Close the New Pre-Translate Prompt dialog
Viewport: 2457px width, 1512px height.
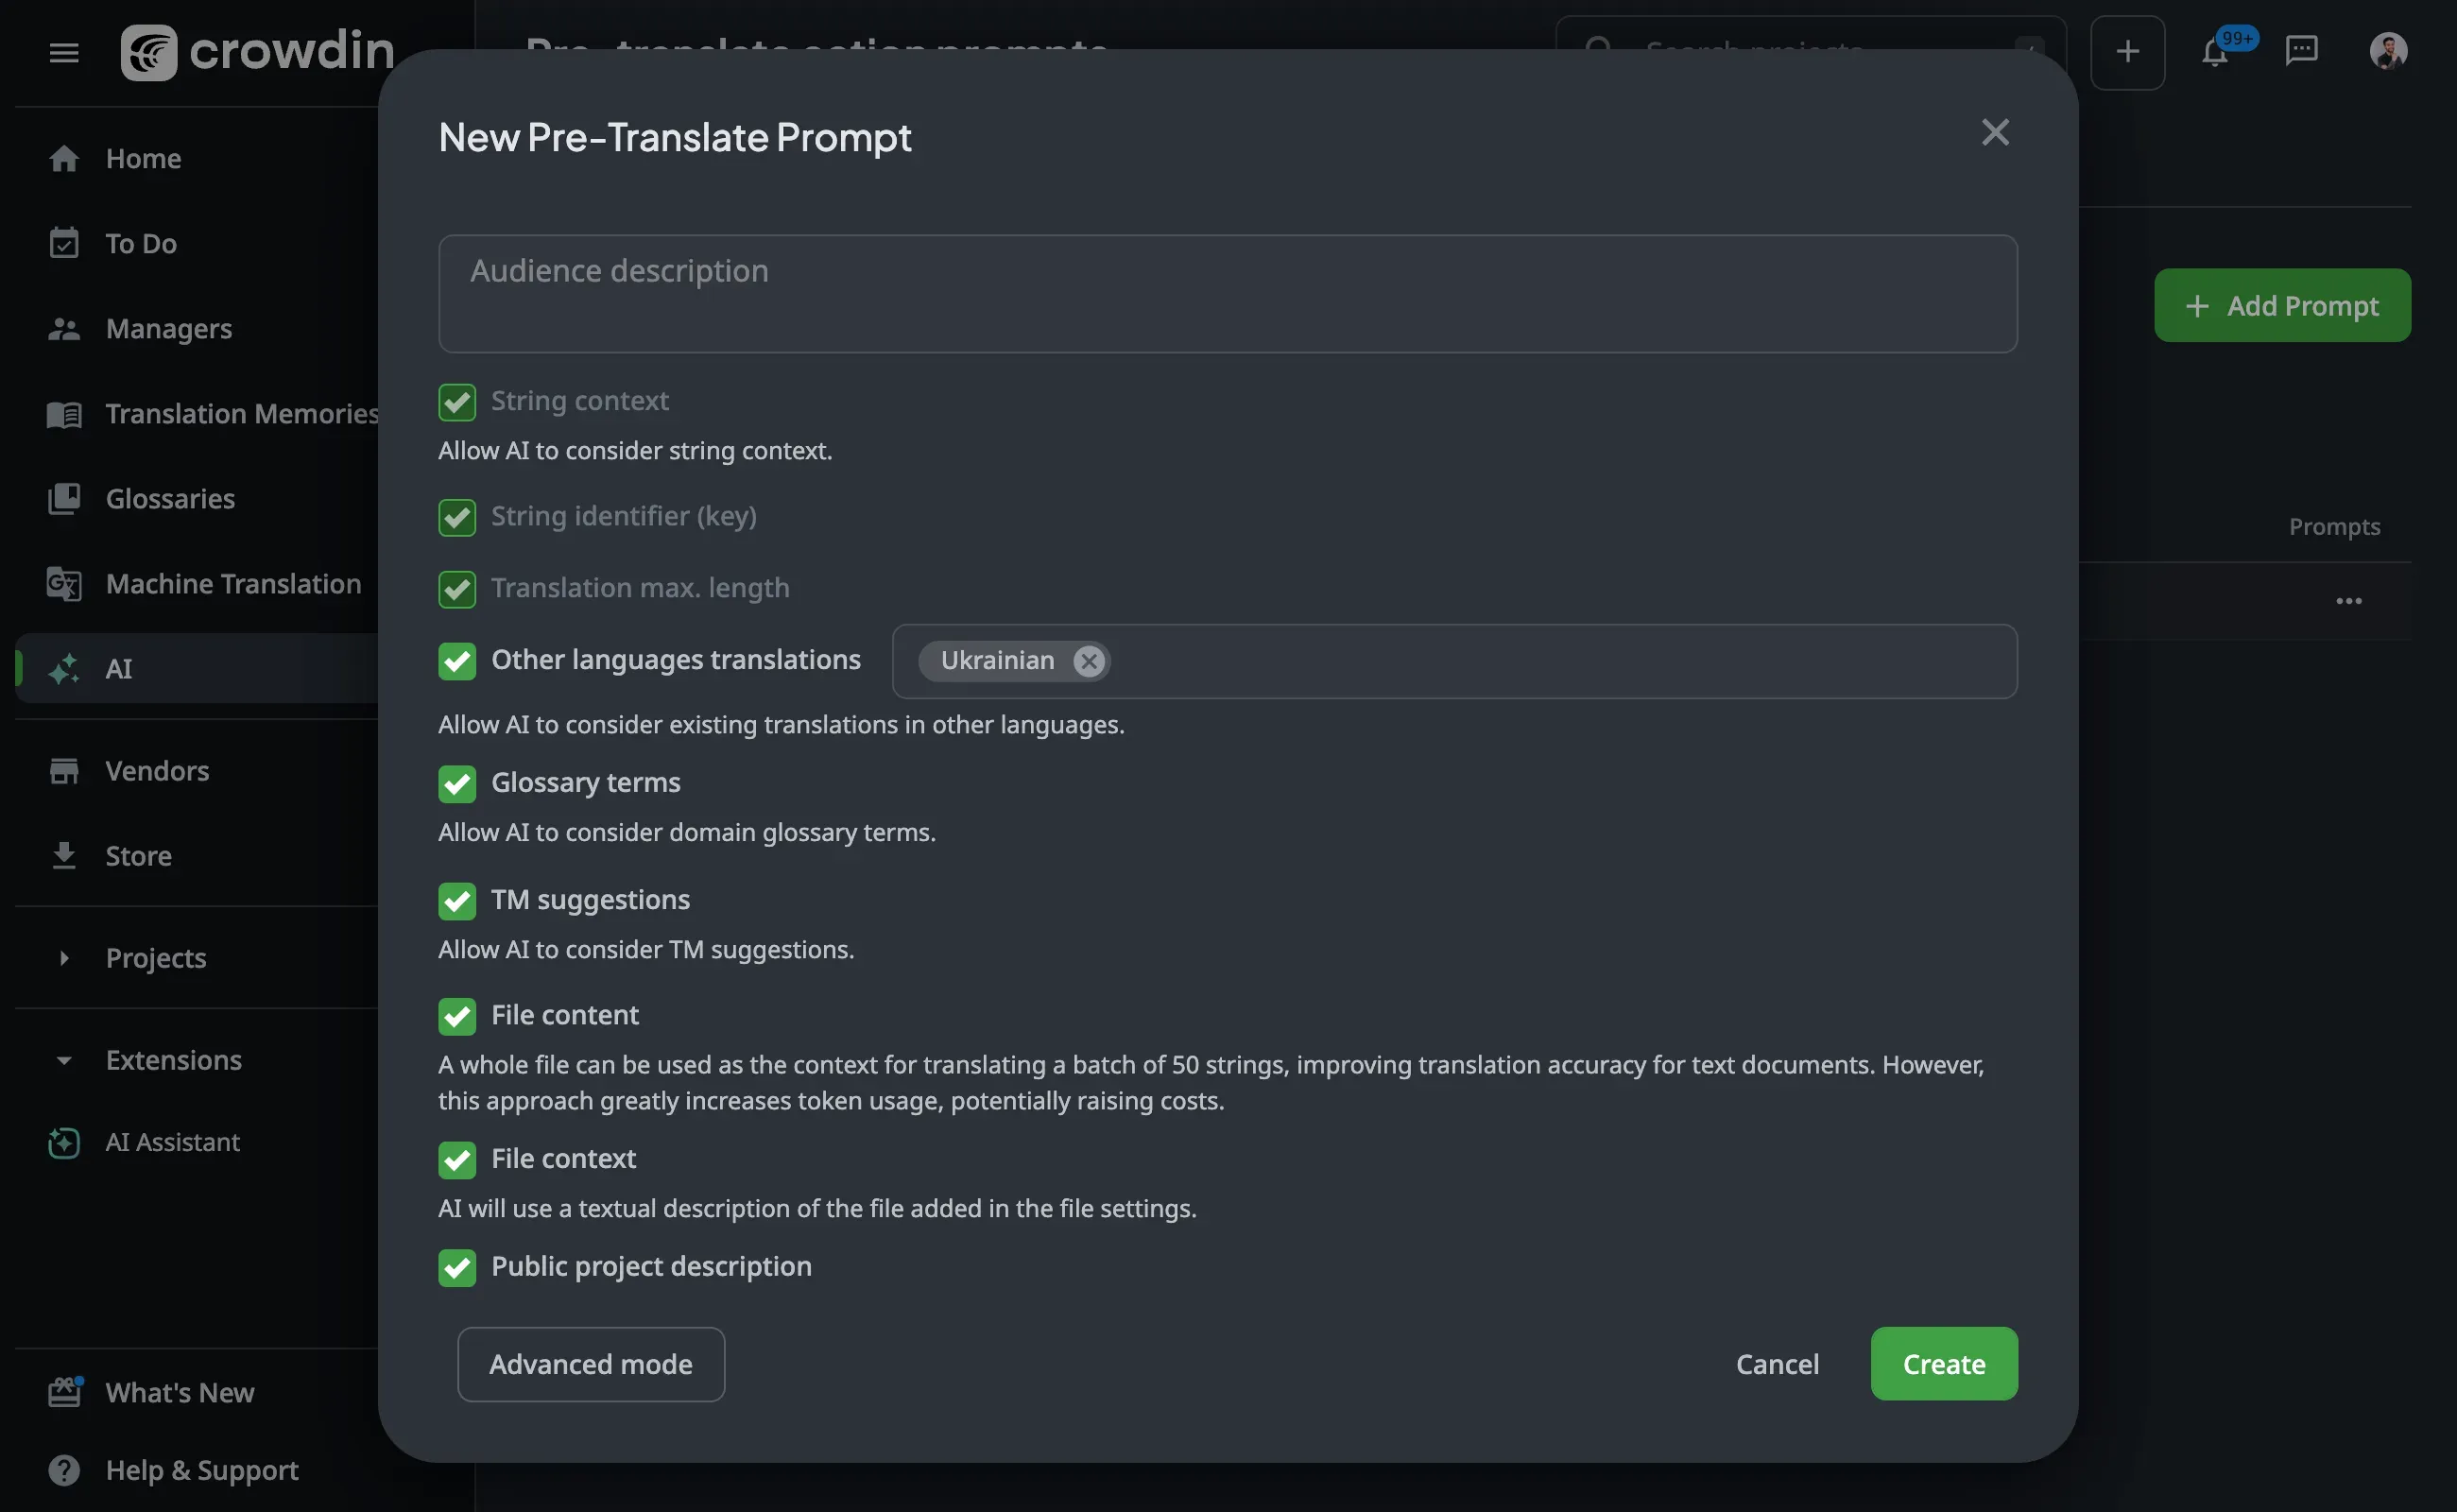click(1994, 133)
